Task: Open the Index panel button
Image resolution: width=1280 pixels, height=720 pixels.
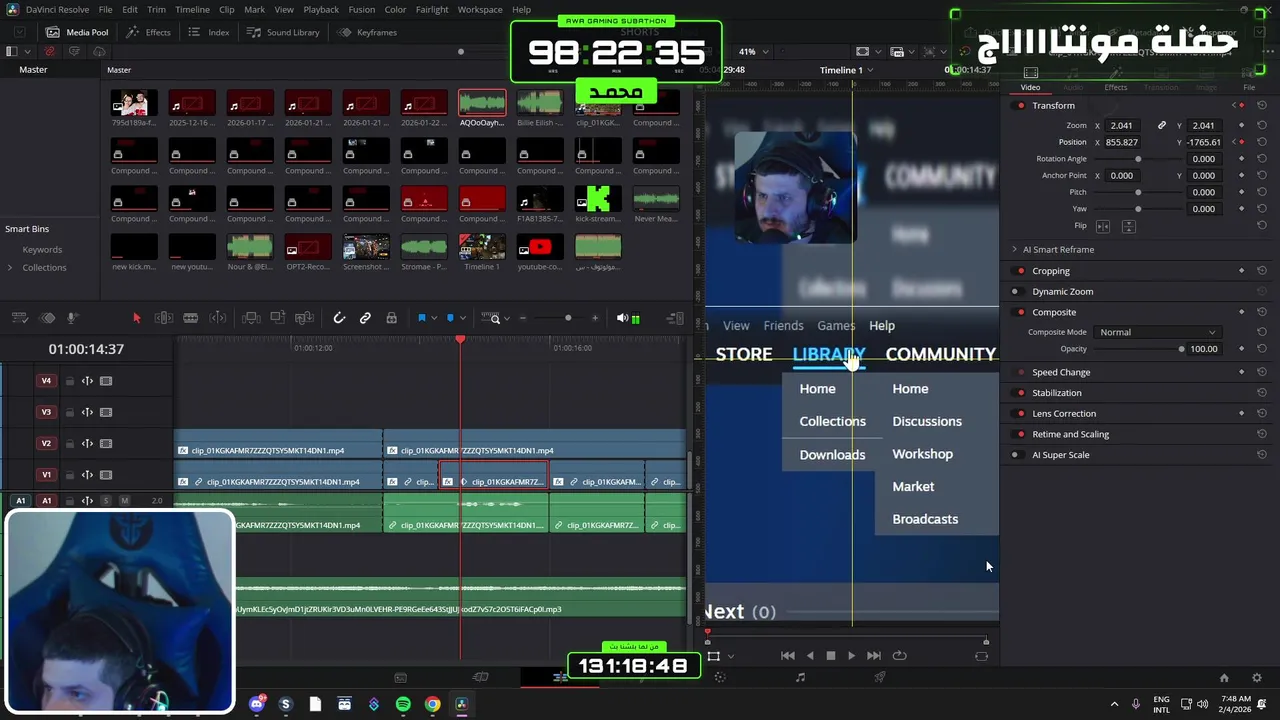Action: (x=210, y=32)
